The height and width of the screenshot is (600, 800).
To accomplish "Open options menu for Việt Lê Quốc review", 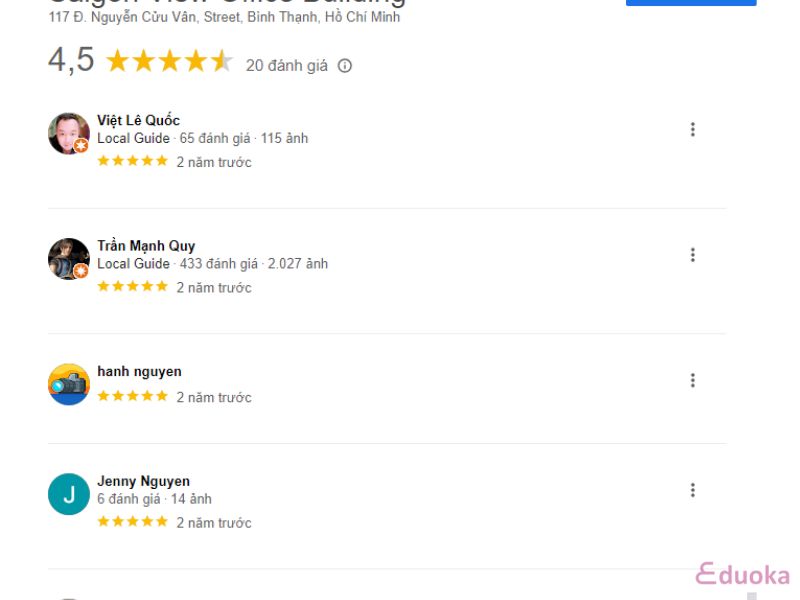I will (x=692, y=130).
